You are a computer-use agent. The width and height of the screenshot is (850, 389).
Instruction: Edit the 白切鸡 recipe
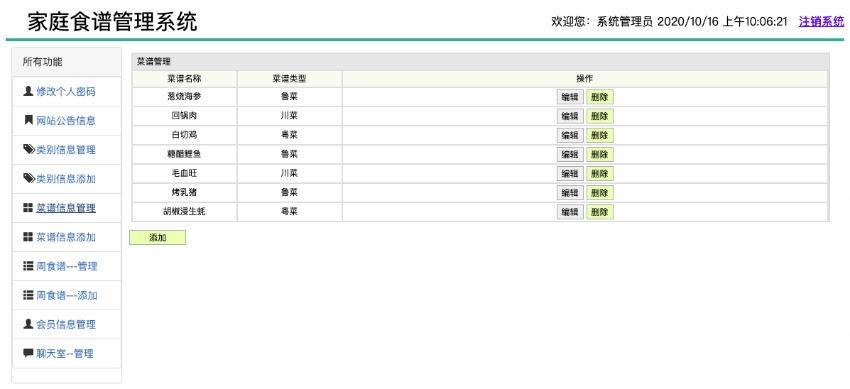(x=570, y=135)
